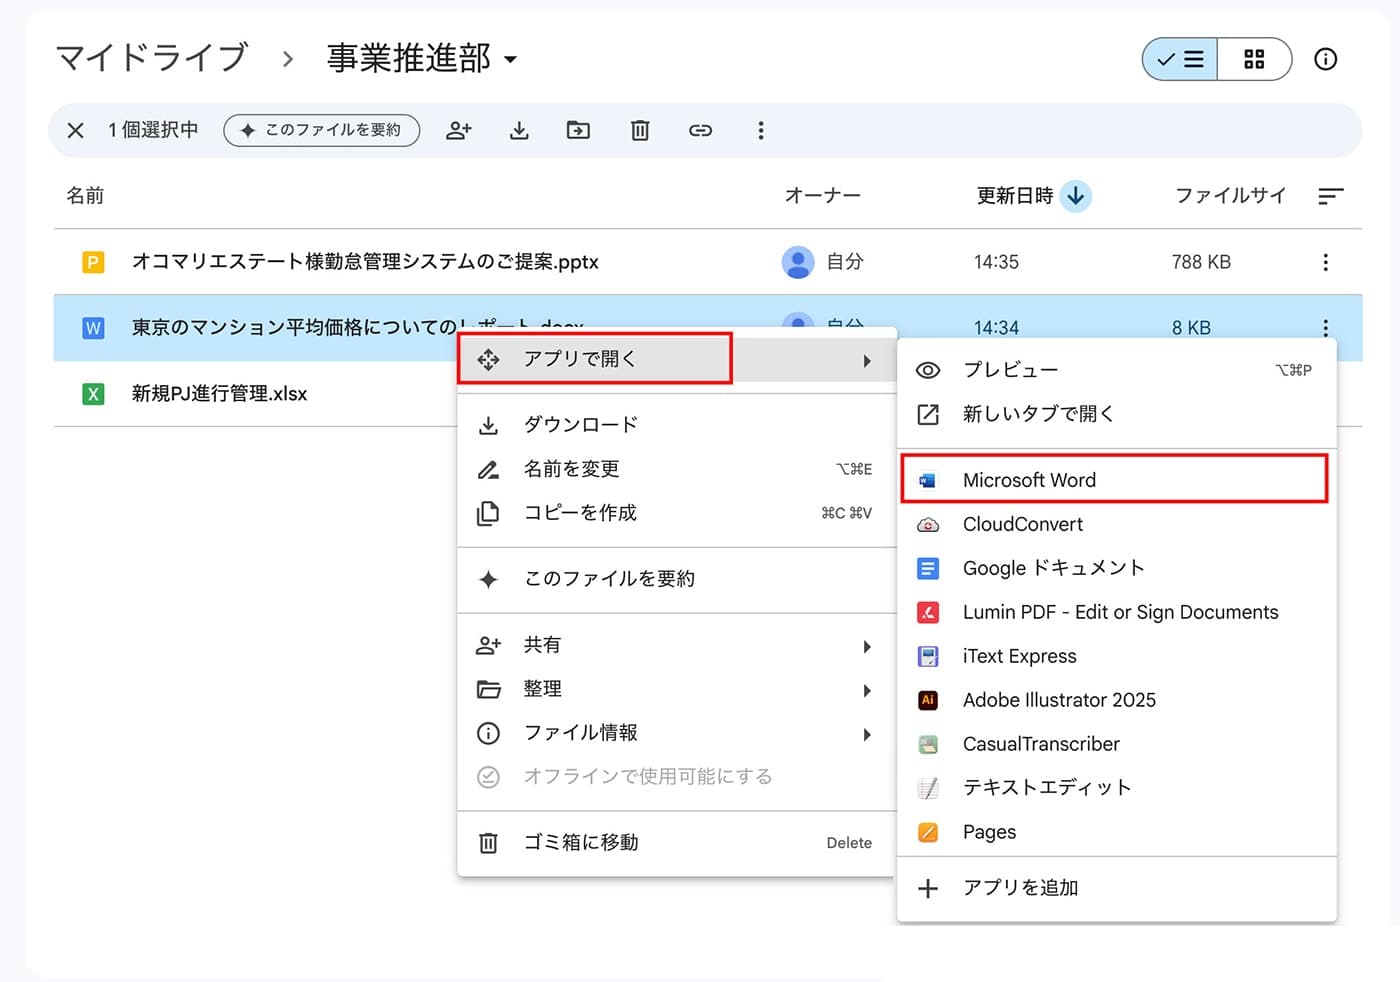Choose ゴミ箱に移動 in the context menu
This screenshot has width=1400, height=982.
pyautogui.click(x=676, y=843)
